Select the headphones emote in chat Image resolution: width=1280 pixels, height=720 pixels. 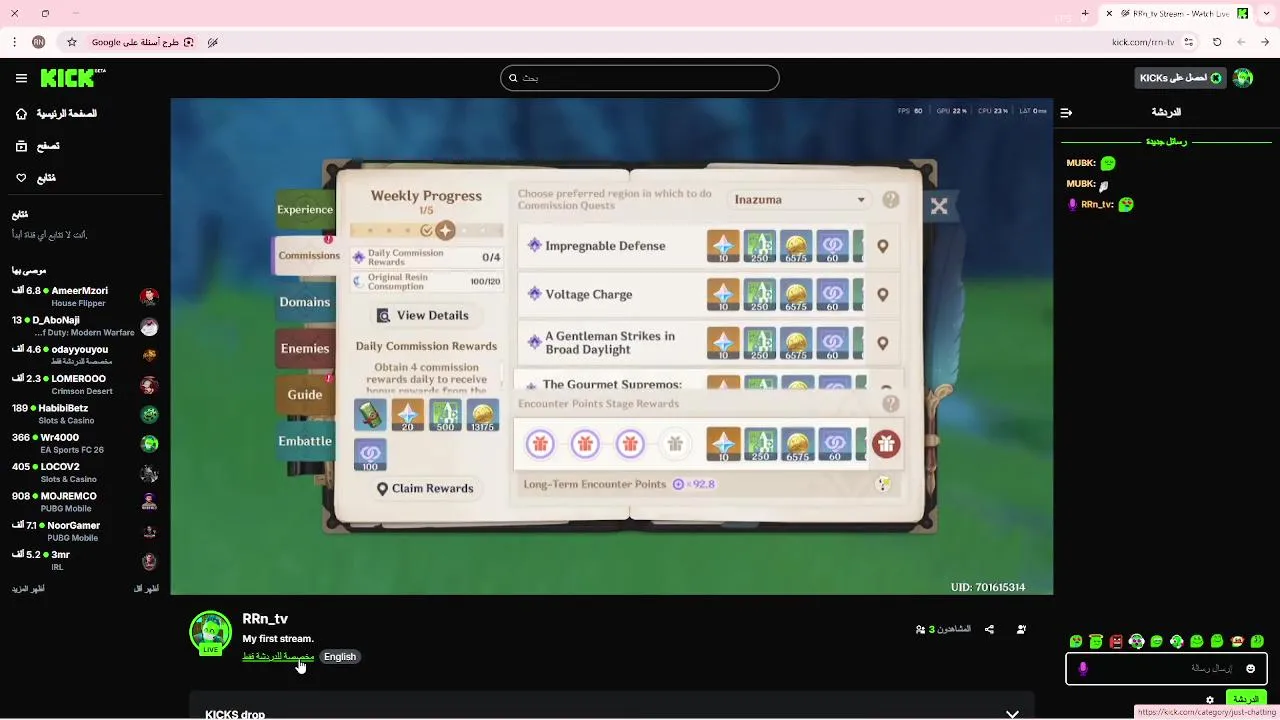[x=1136, y=641]
